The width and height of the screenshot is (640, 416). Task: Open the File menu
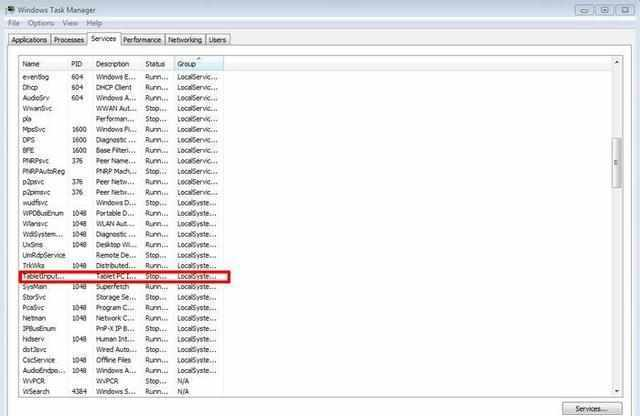point(13,23)
